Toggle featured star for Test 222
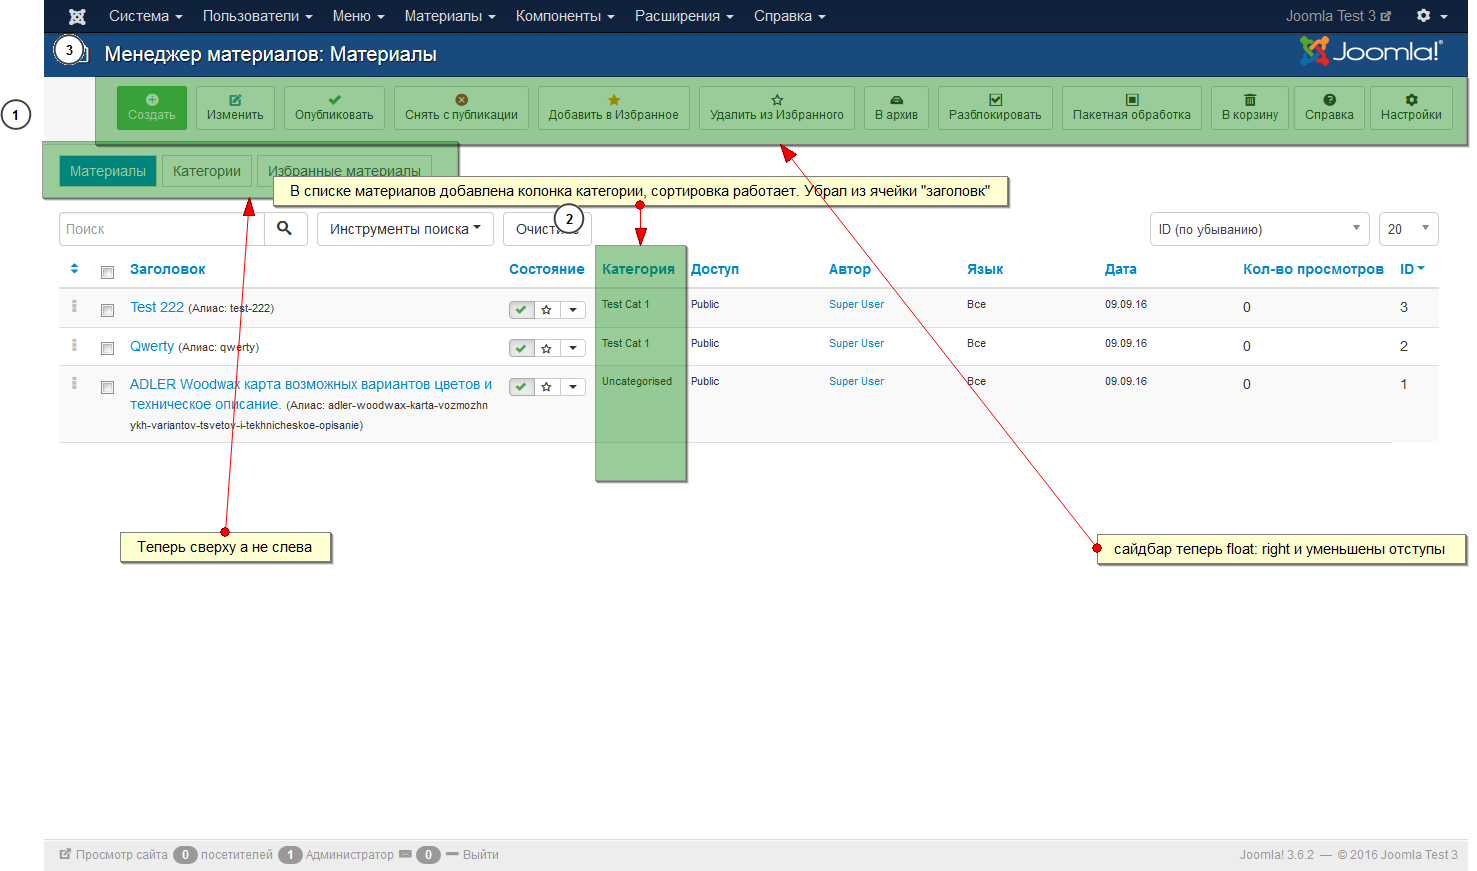 [547, 310]
